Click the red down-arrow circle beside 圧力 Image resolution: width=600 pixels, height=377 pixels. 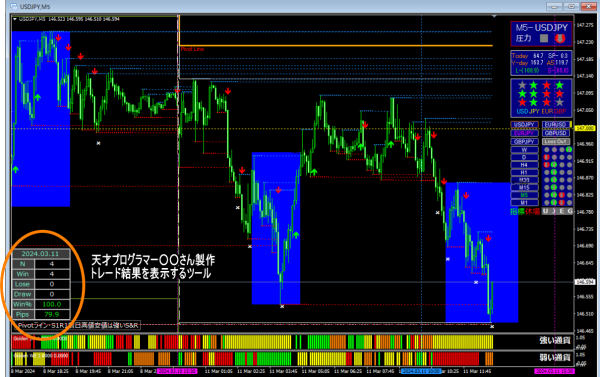[560, 38]
